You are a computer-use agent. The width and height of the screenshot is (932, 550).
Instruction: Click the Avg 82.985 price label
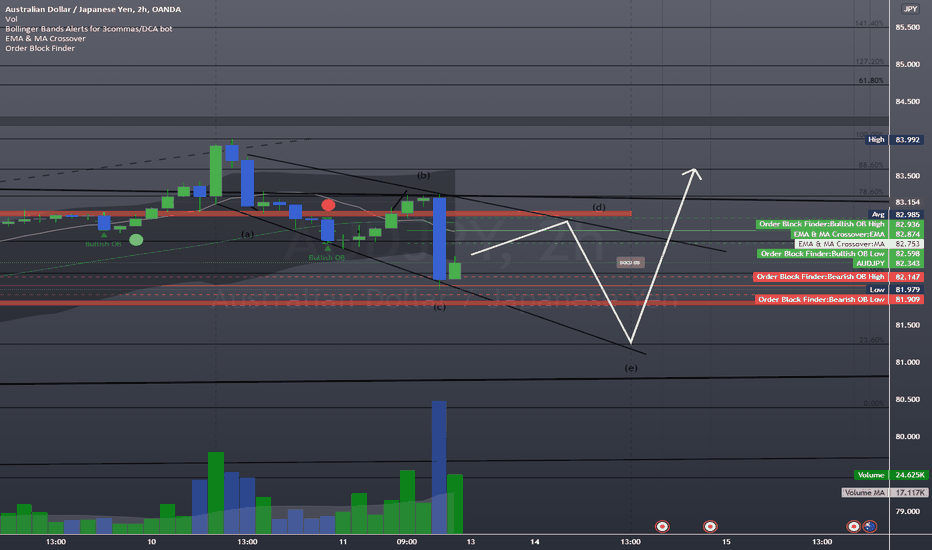[896, 214]
